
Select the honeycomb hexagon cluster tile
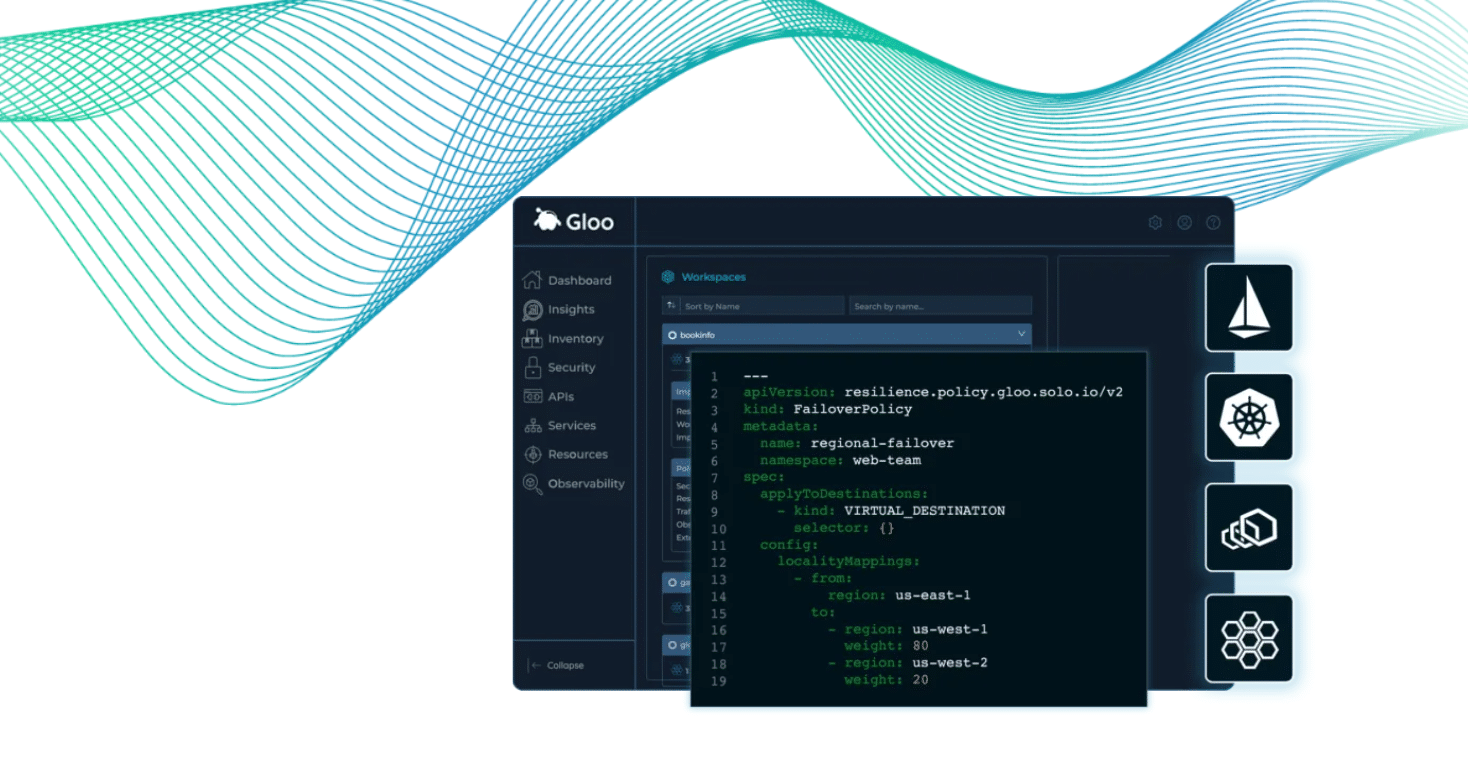(1249, 639)
